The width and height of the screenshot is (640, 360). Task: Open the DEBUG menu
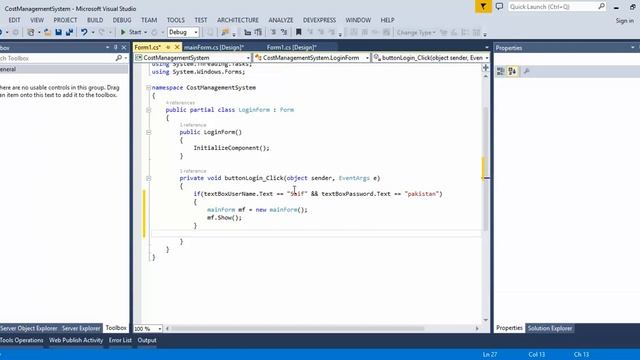click(122, 20)
